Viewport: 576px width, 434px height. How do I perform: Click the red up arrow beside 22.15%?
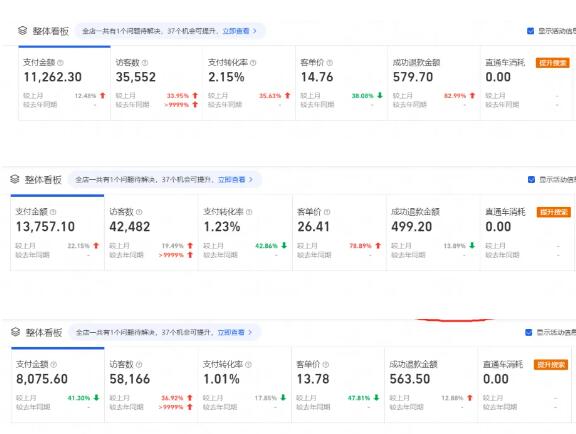pos(96,245)
